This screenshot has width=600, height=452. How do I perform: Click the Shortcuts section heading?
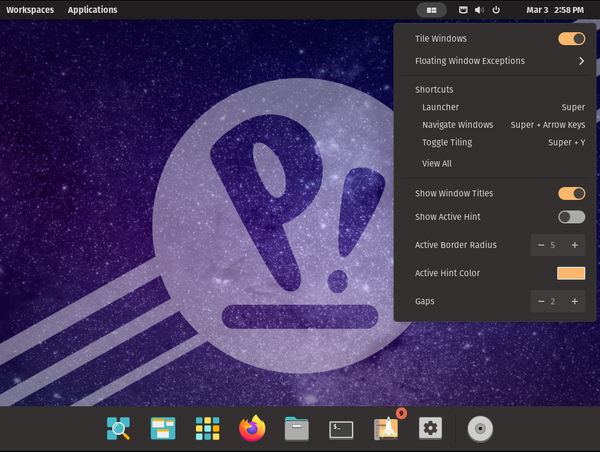click(434, 90)
